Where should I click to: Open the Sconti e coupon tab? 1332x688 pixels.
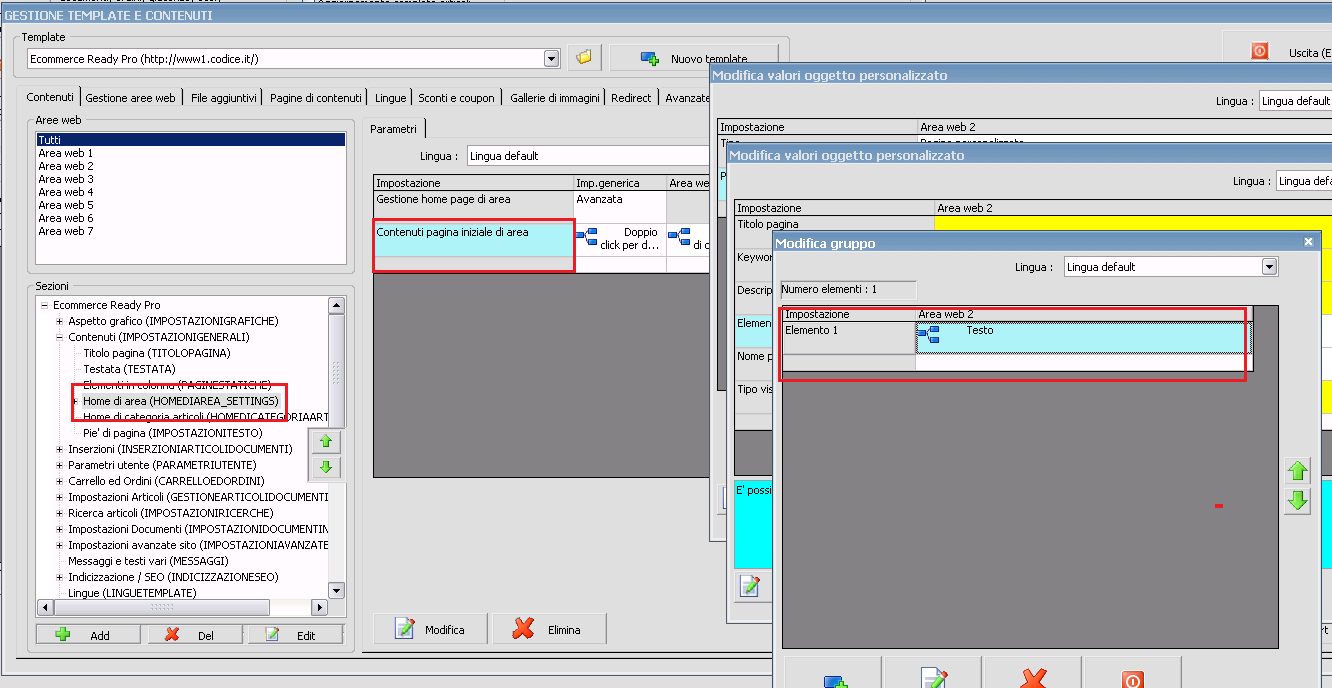click(456, 98)
